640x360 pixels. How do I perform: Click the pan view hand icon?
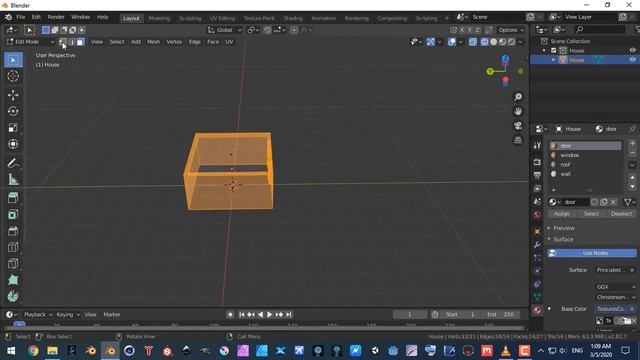pos(518,111)
